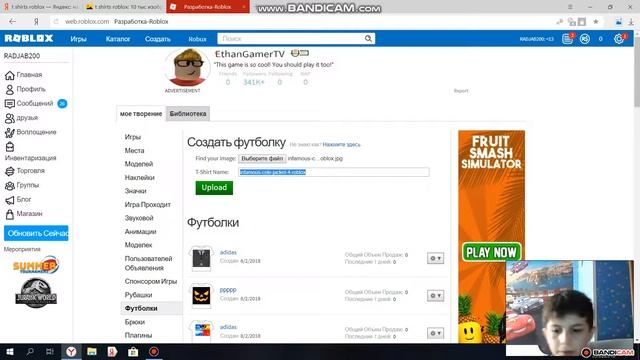The height and width of the screenshot is (360, 640).
Task: Click the Yandex home icon beside address bar
Action: click(36, 22)
